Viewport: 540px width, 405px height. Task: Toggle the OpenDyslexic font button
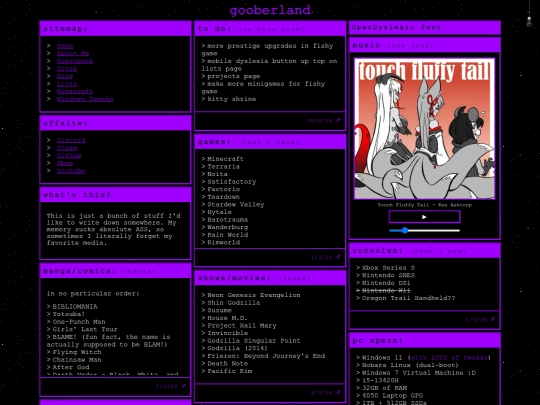[425, 28]
